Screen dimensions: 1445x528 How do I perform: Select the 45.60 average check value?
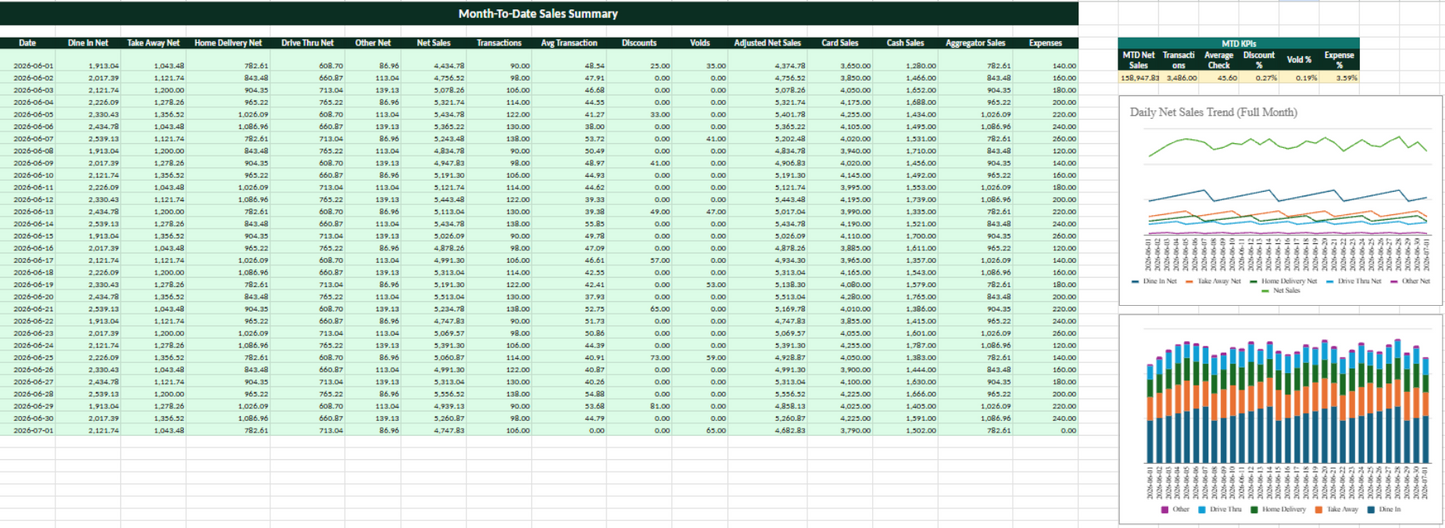[x=1219, y=77]
